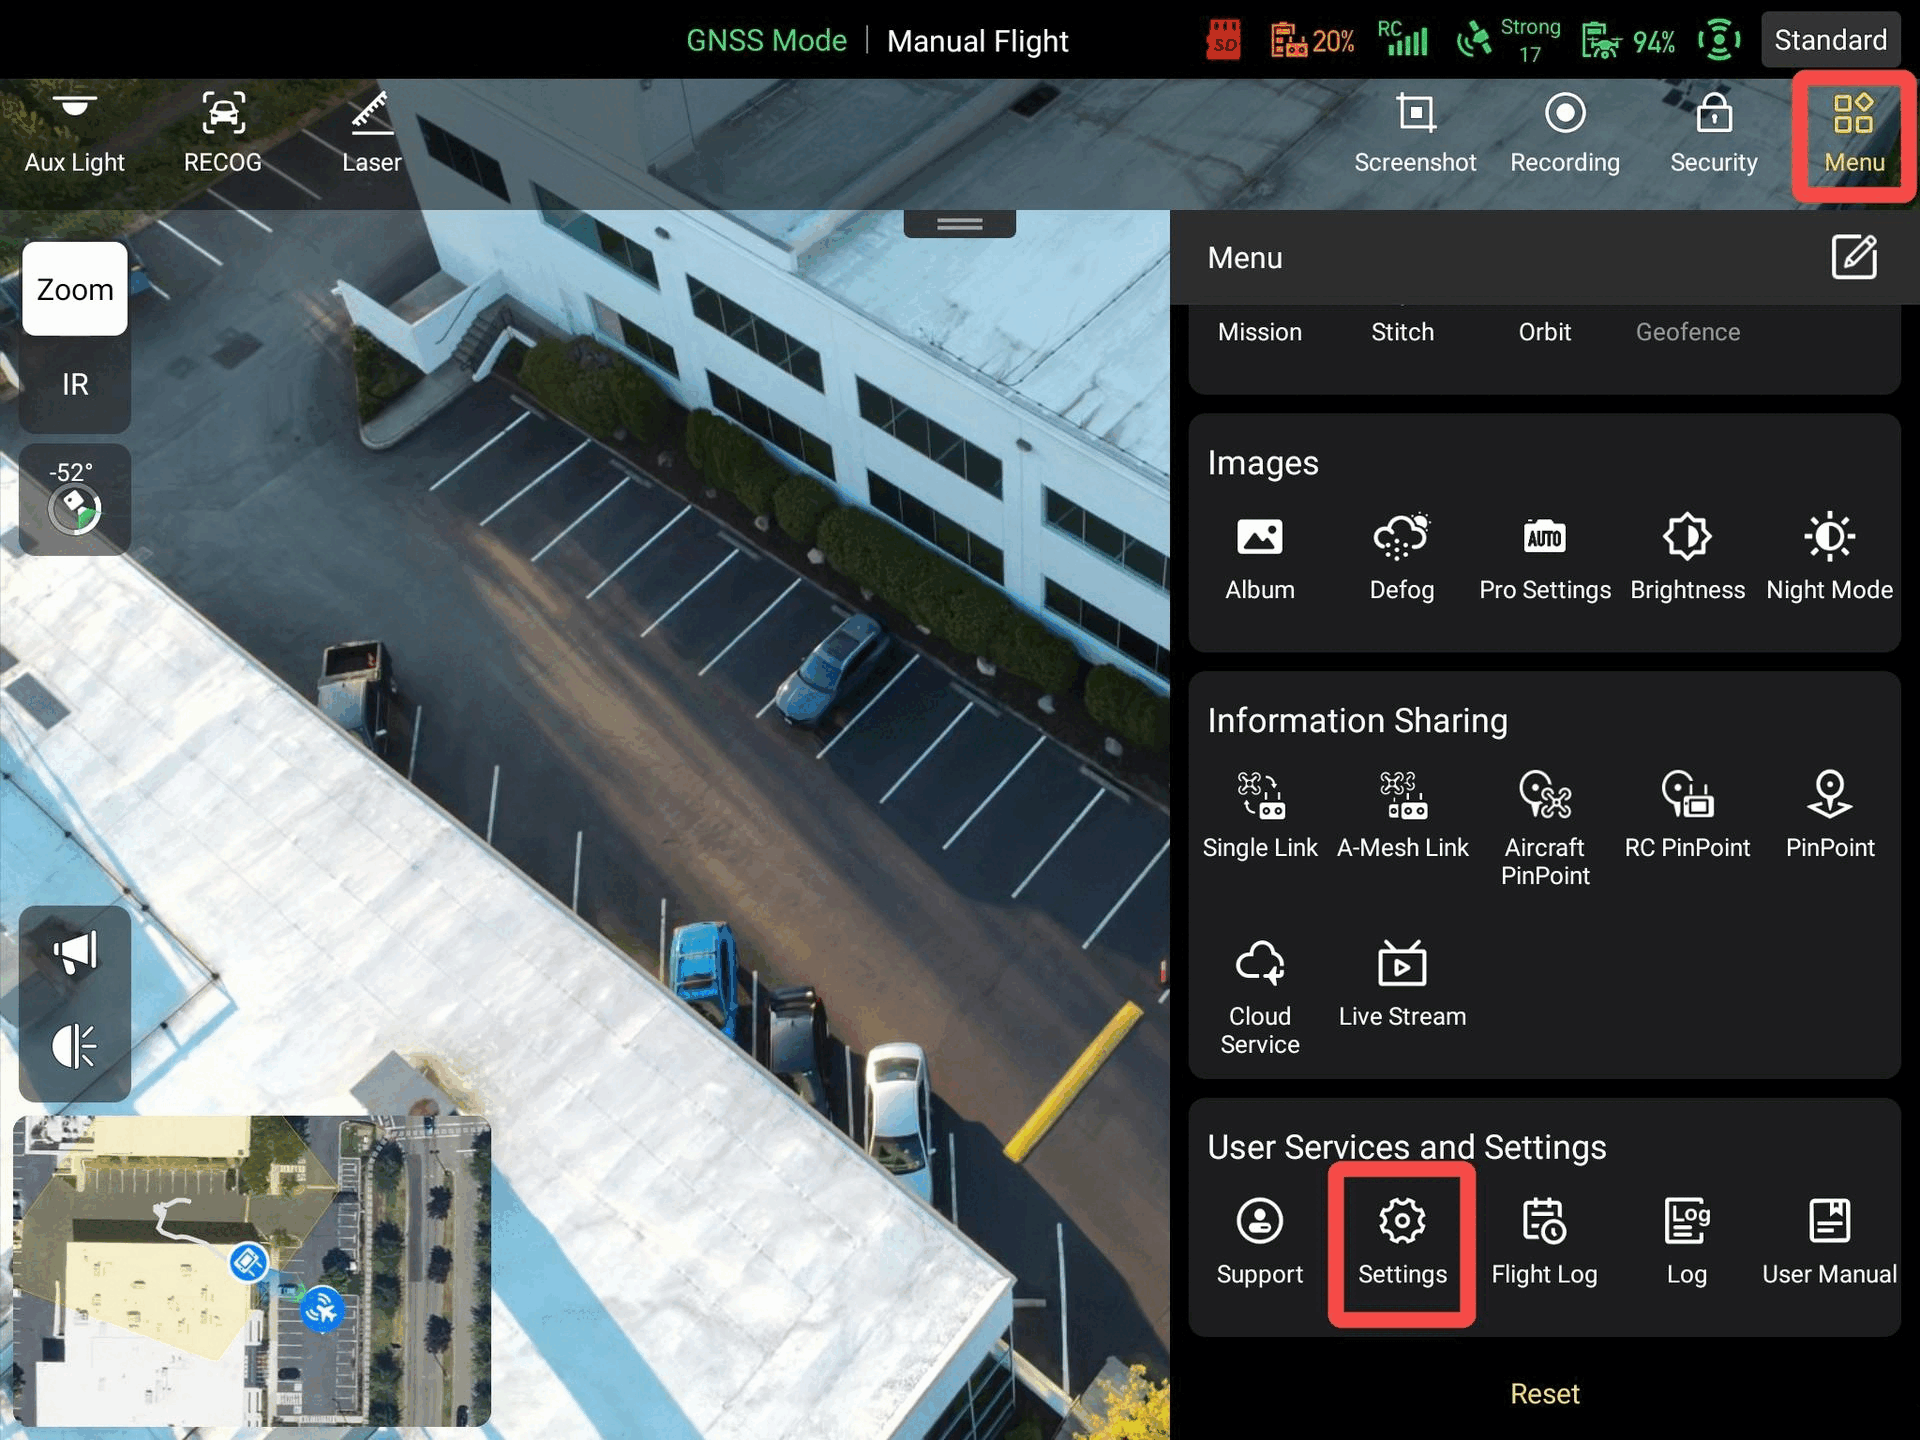Enable the Laser rangefinder
1920x1440 pixels.
(x=371, y=134)
